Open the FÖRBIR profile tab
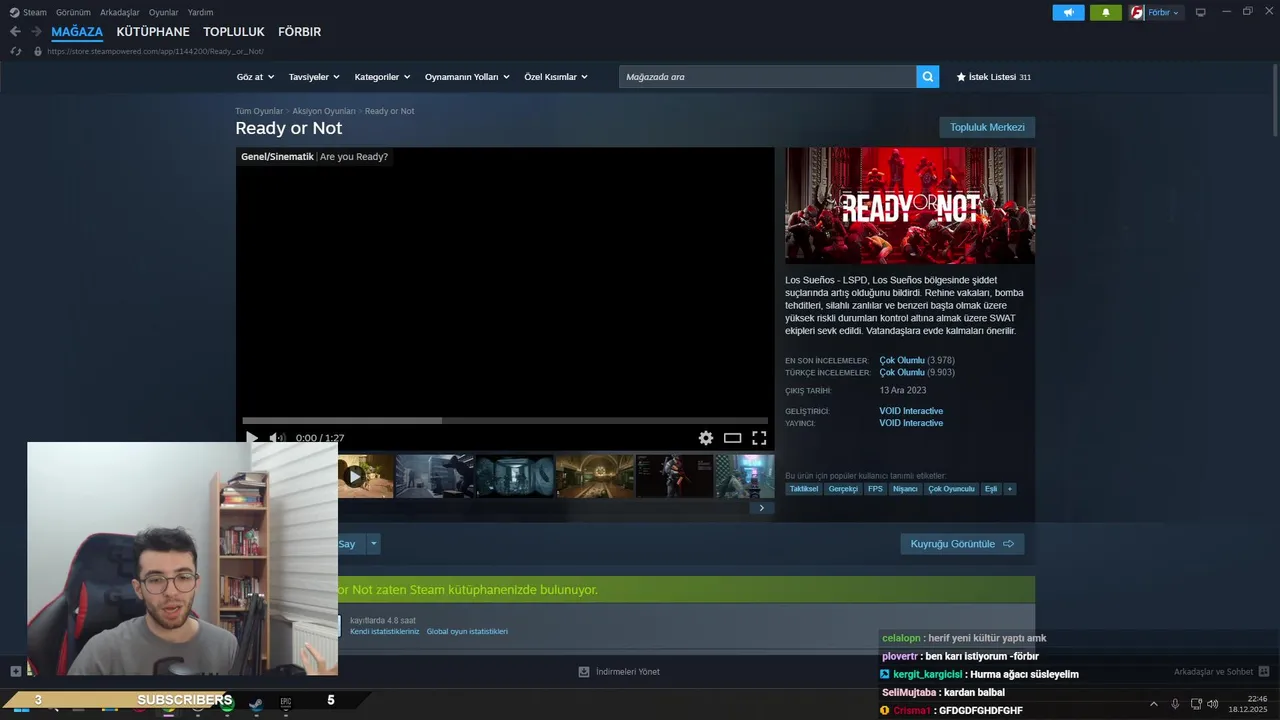 pos(300,32)
